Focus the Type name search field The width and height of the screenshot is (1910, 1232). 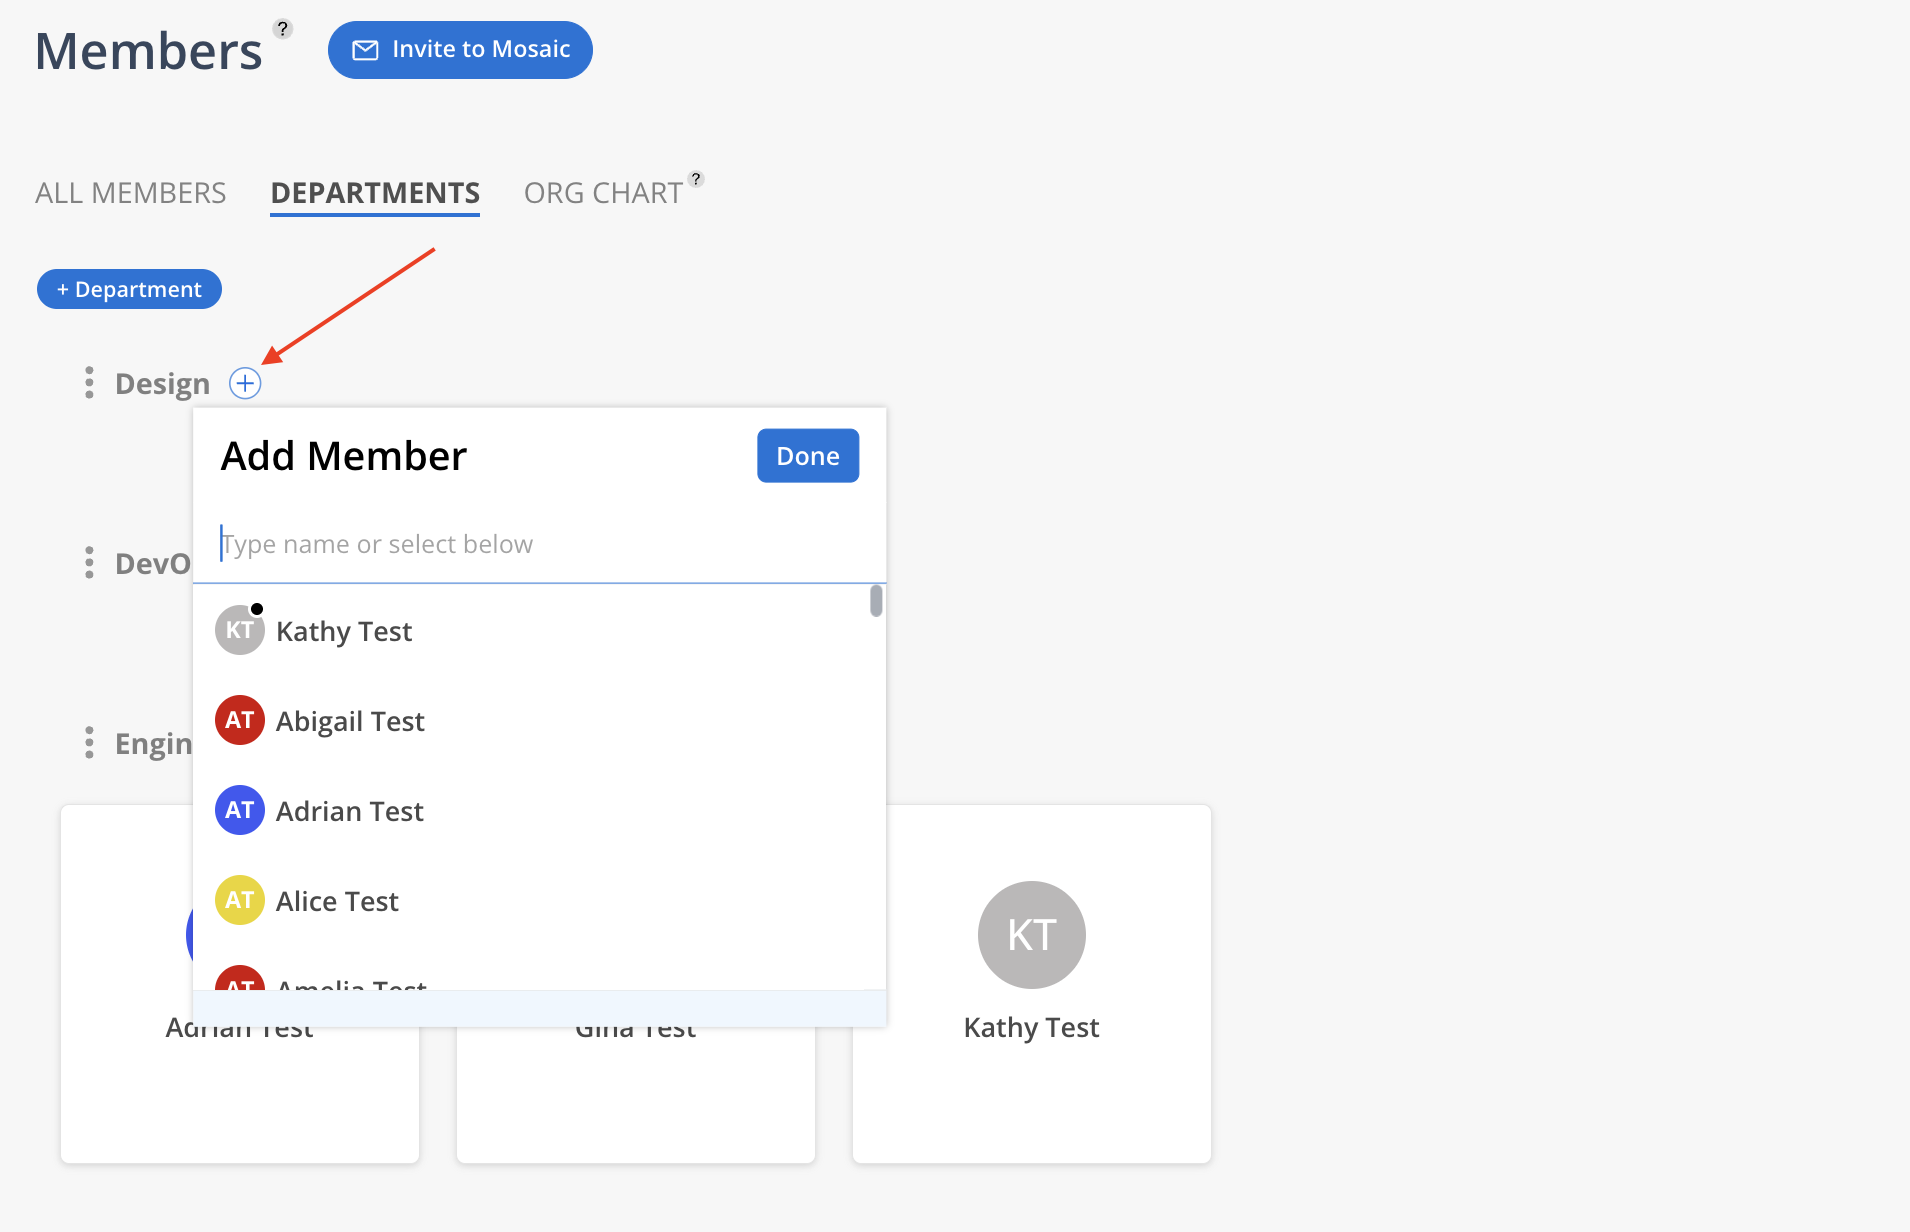(x=540, y=544)
